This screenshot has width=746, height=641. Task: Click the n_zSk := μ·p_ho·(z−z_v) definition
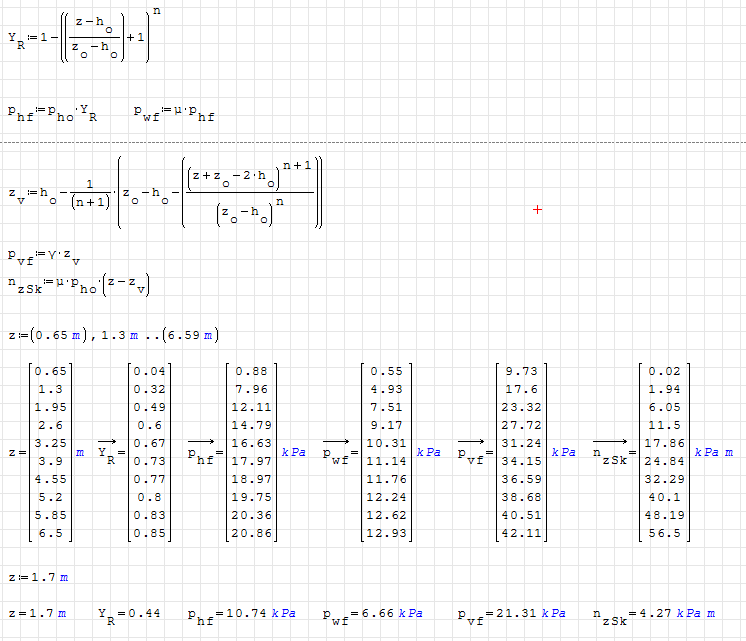(79, 285)
